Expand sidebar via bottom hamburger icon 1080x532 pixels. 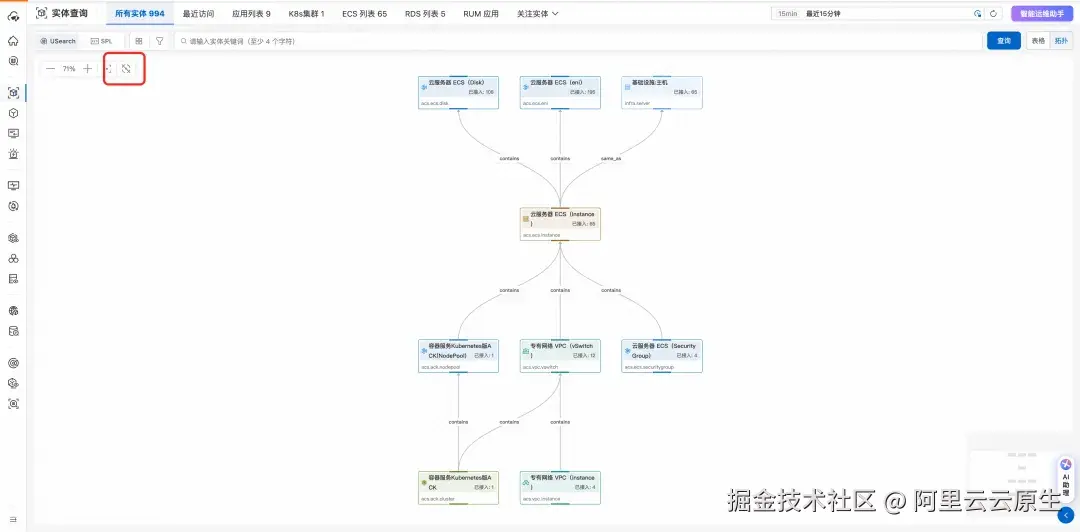coord(13,519)
